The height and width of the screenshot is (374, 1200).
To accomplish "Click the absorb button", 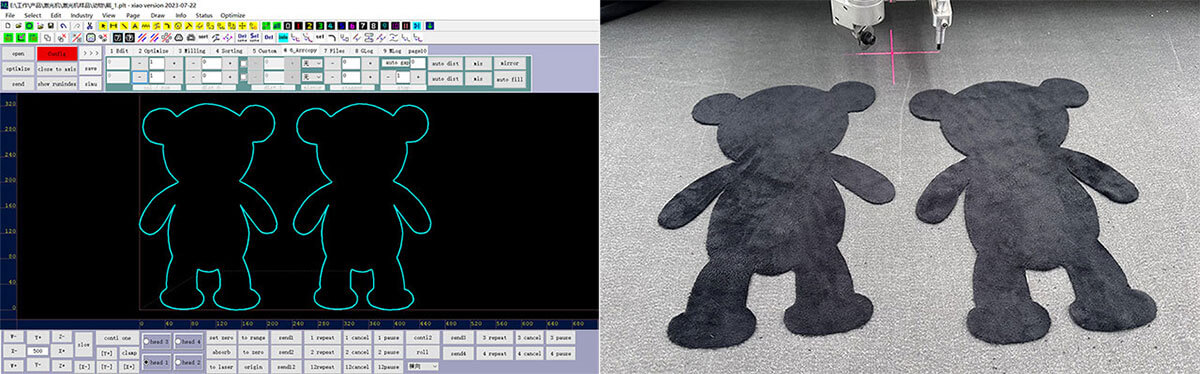I will 221,352.
